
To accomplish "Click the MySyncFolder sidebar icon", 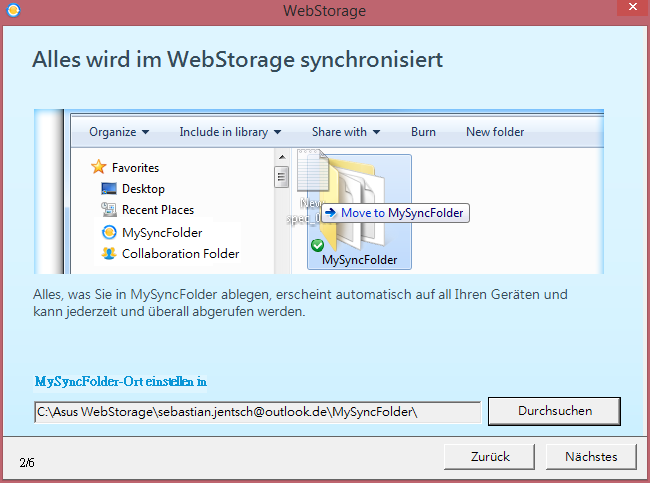I will pyautogui.click(x=109, y=232).
